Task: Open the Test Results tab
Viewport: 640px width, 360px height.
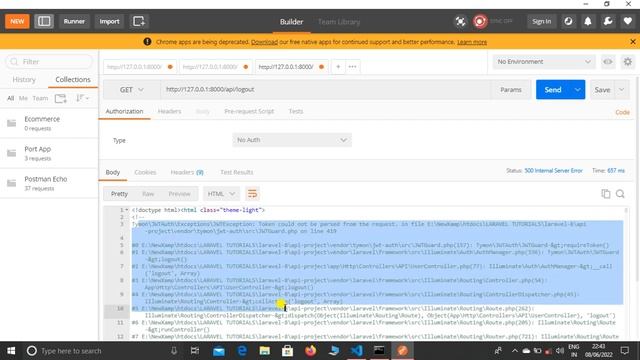Action: 237,172
